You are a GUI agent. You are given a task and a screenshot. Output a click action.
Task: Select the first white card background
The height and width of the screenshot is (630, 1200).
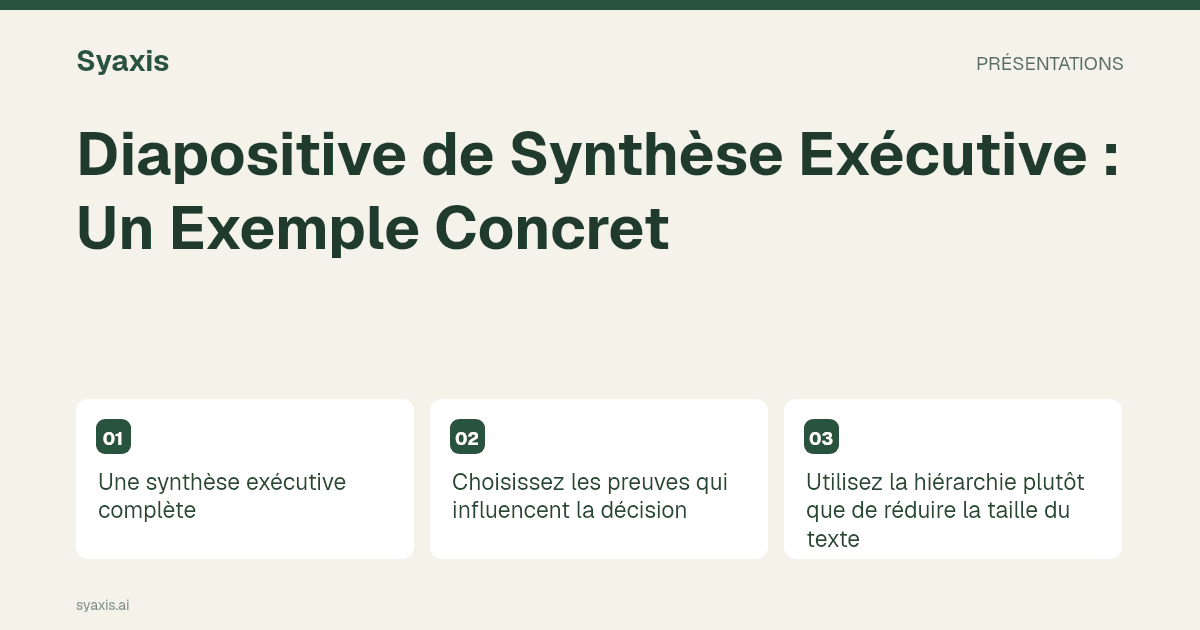pyautogui.click(x=245, y=479)
